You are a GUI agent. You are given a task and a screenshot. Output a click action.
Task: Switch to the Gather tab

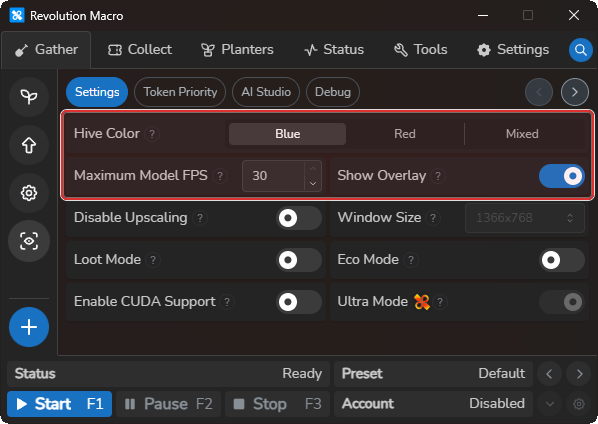(x=46, y=50)
